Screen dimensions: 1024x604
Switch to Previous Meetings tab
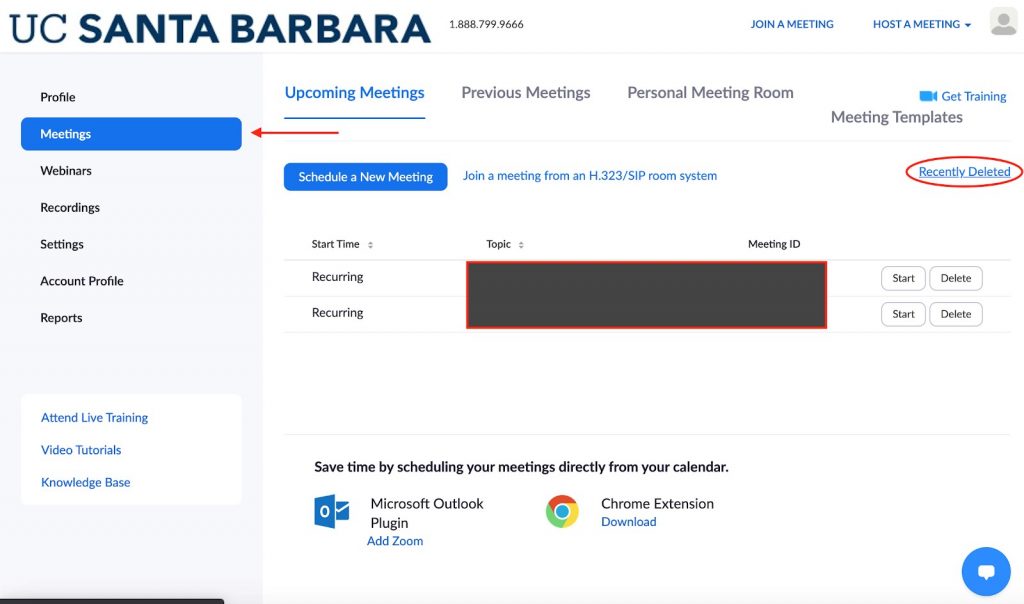526,93
